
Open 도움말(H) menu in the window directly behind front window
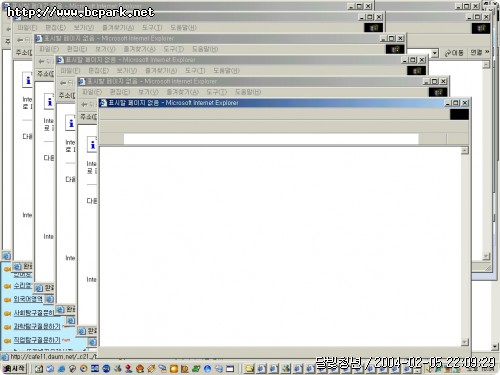pyautogui.click(x=248, y=92)
